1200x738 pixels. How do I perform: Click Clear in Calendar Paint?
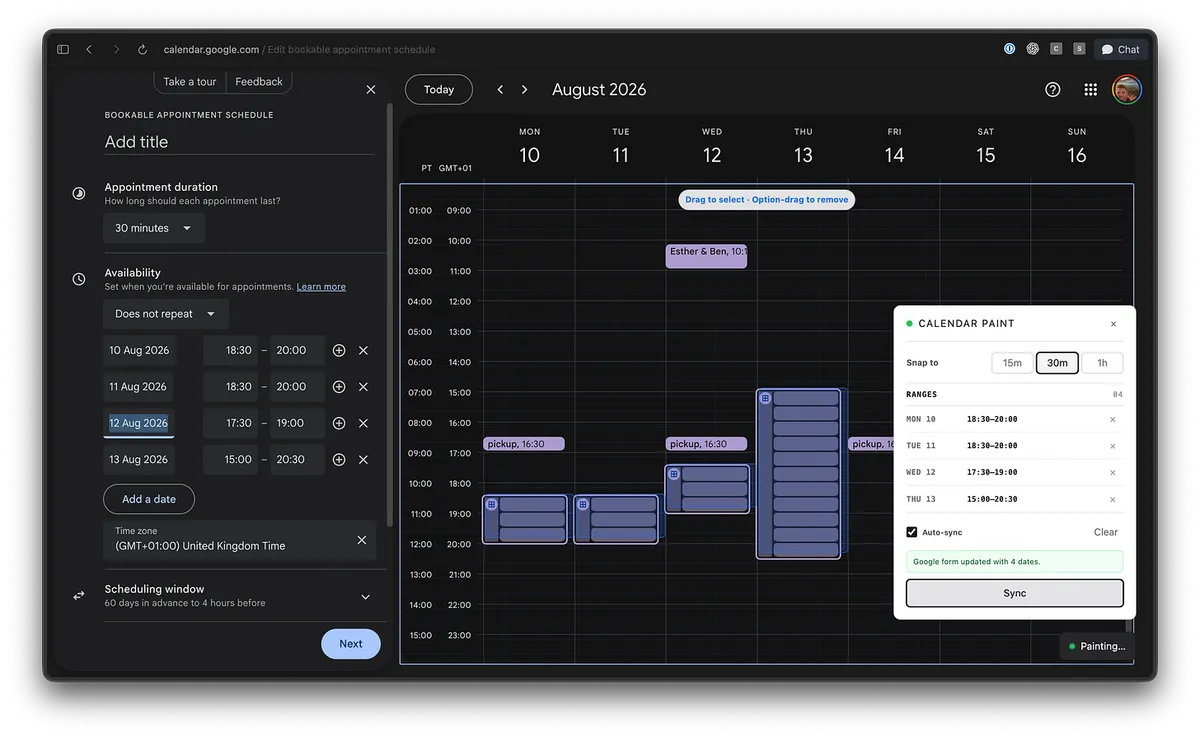point(1106,532)
